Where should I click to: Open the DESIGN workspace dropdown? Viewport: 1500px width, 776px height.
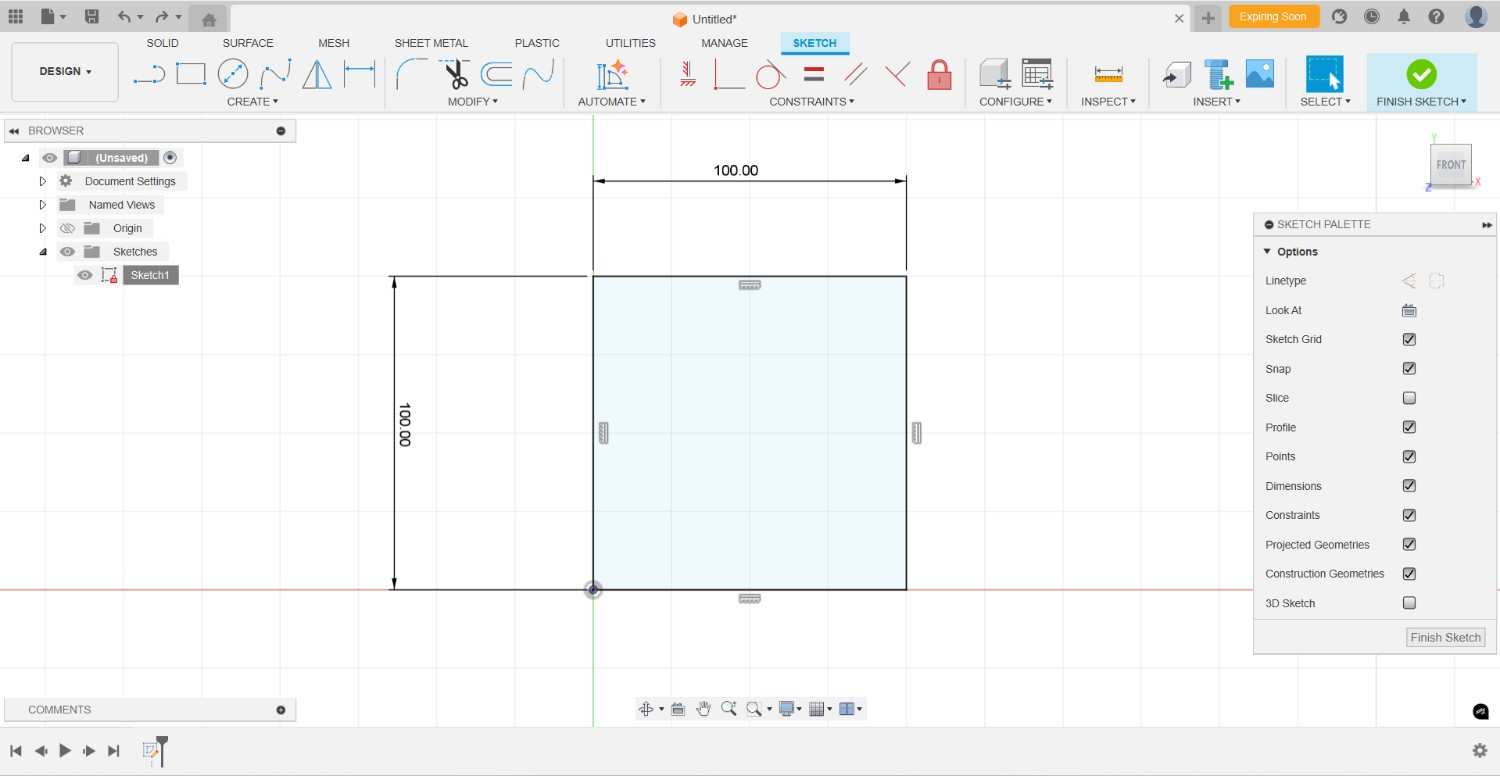(65, 72)
